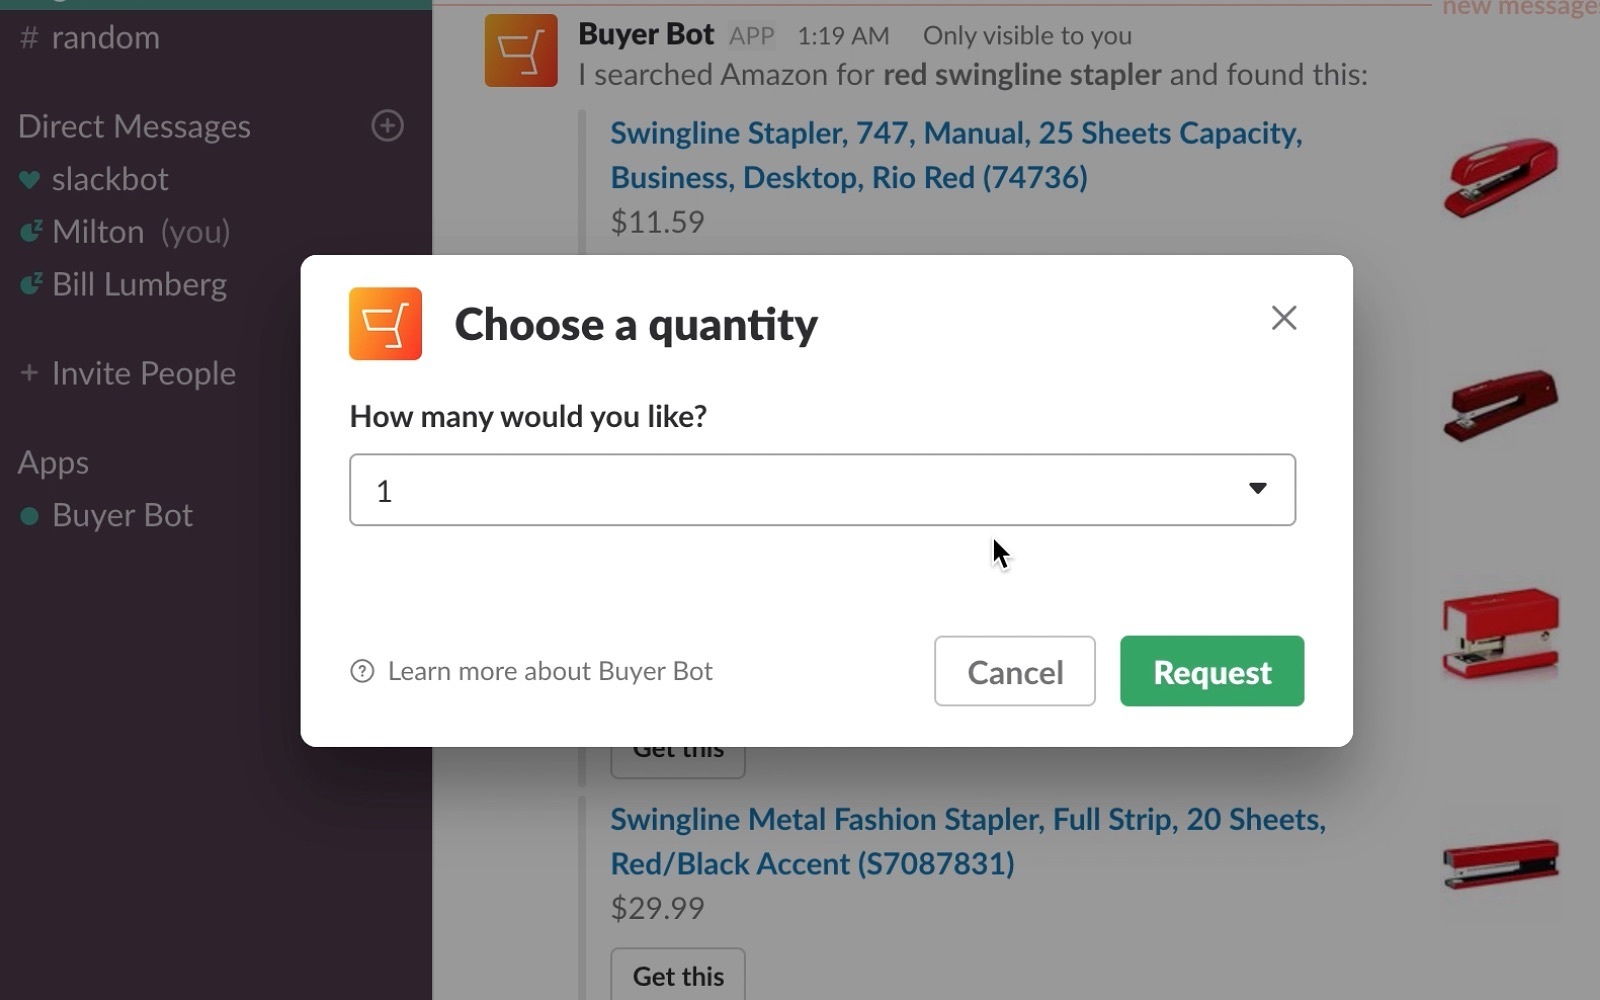Open Learn more about Buyer Bot link

549,671
